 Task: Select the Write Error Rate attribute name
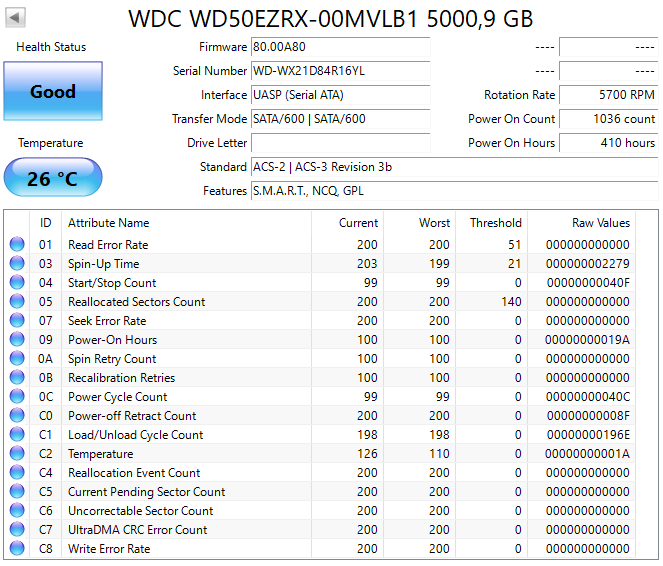coord(109,549)
